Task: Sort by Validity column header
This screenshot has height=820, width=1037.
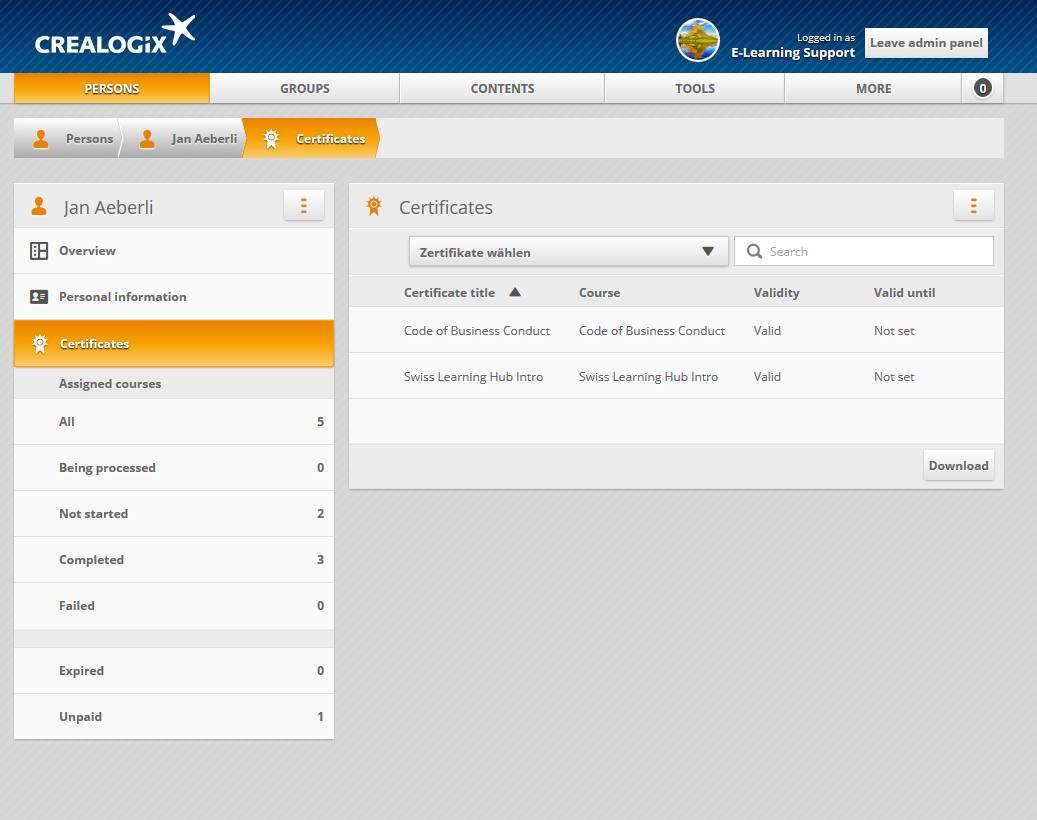Action: click(x=776, y=292)
